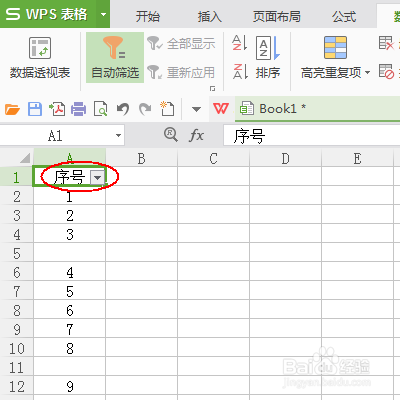Expand the Name Box dropdown arrow
This screenshot has width=400, height=400.
[x=118, y=136]
